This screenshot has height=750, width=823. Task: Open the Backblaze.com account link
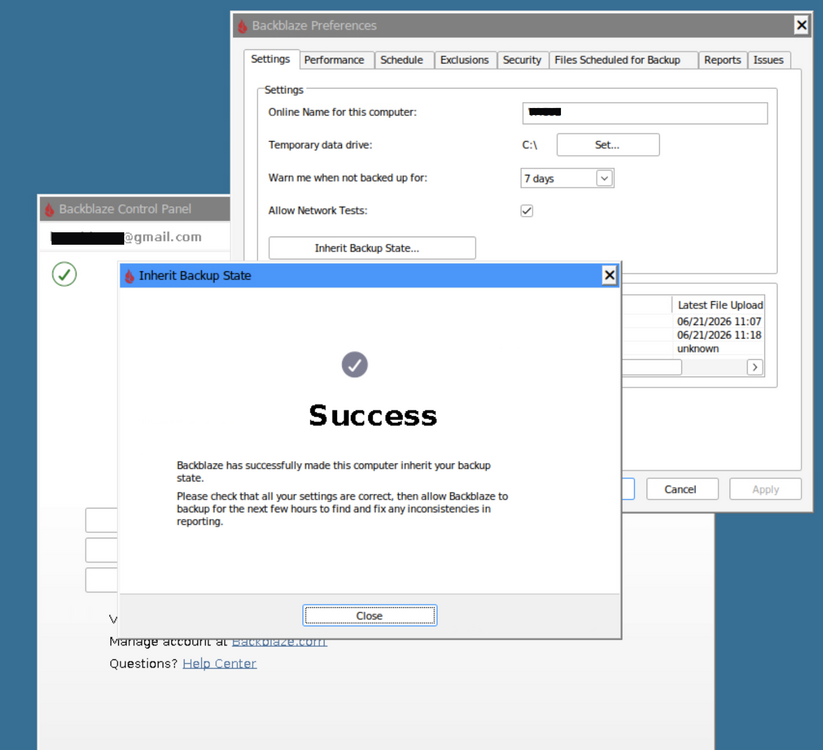[279, 641]
